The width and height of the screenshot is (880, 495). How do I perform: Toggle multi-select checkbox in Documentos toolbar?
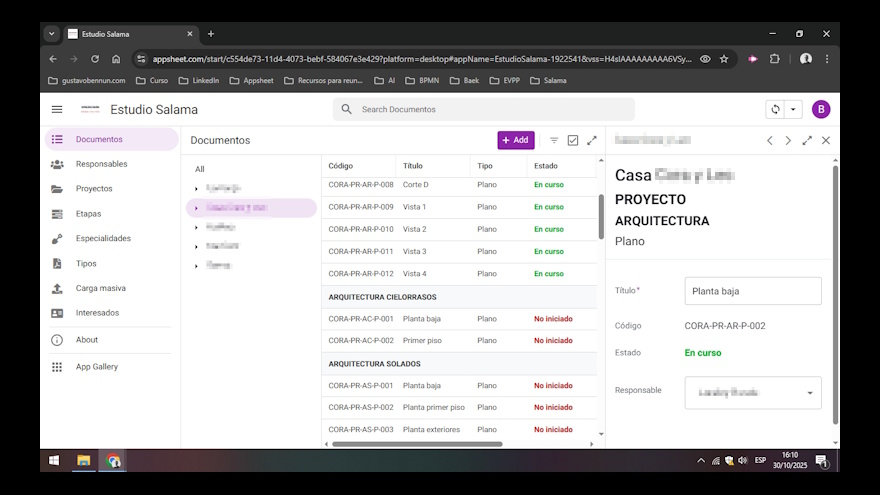pyautogui.click(x=573, y=141)
